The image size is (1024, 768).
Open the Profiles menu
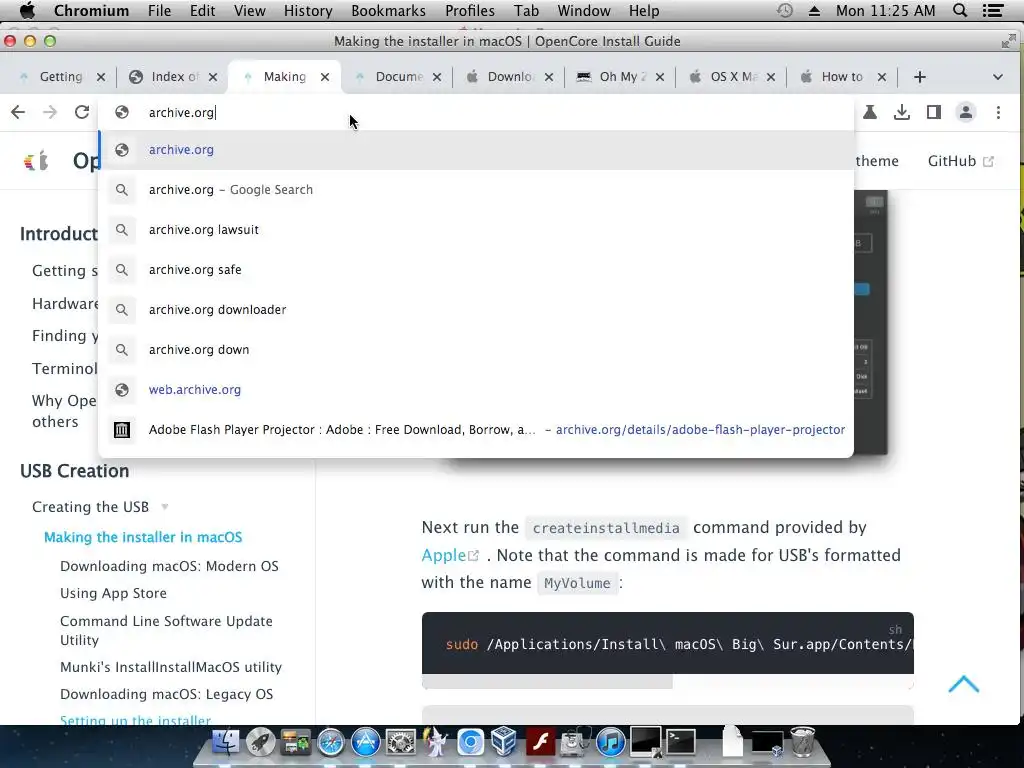tap(470, 10)
